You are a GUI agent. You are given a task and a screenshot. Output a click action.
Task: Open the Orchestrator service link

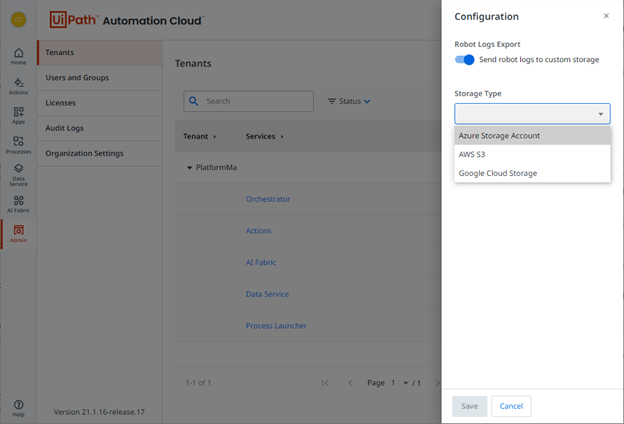(268, 199)
